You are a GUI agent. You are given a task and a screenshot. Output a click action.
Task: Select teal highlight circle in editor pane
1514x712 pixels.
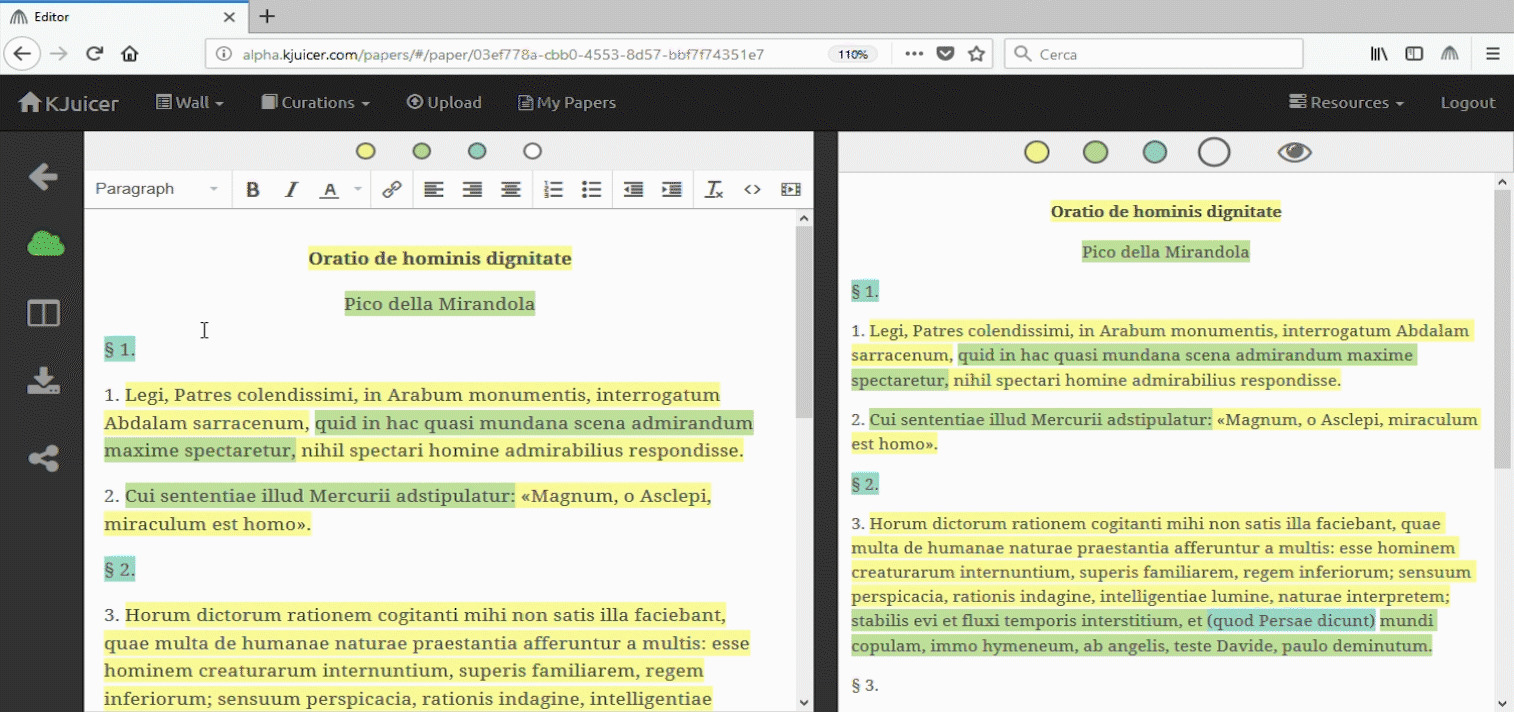pyautogui.click(x=477, y=151)
